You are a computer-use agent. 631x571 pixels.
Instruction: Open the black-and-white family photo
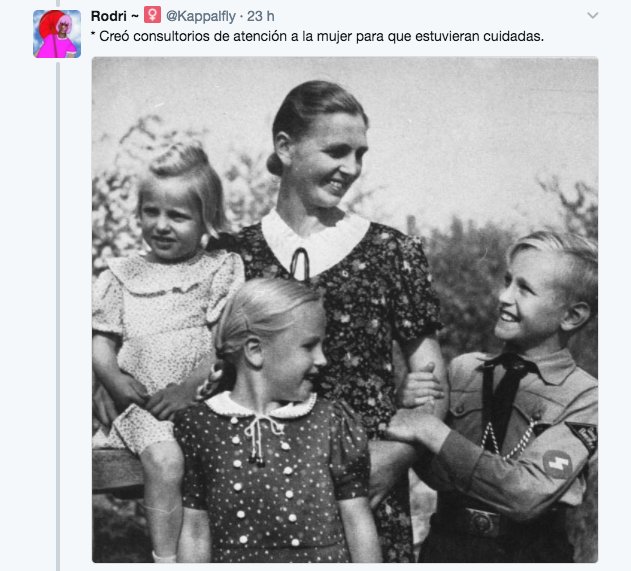click(345, 310)
